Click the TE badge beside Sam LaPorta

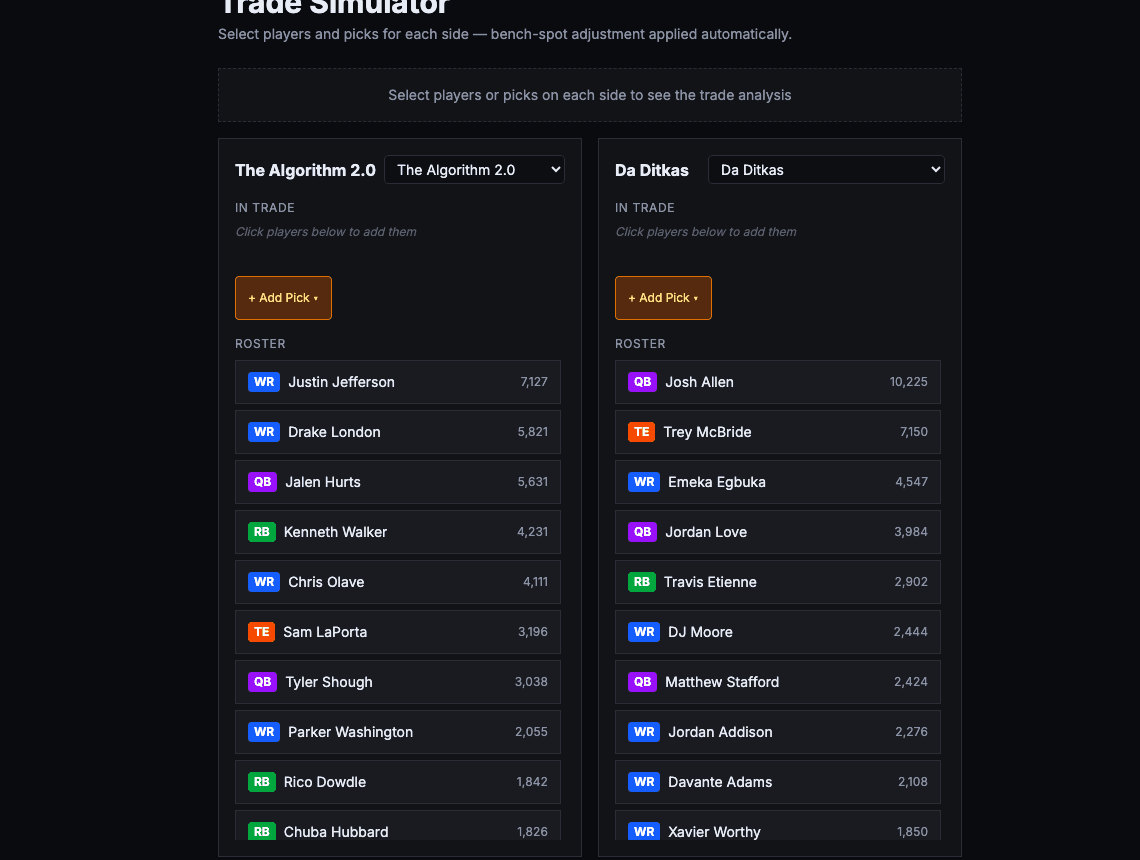pos(262,632)
